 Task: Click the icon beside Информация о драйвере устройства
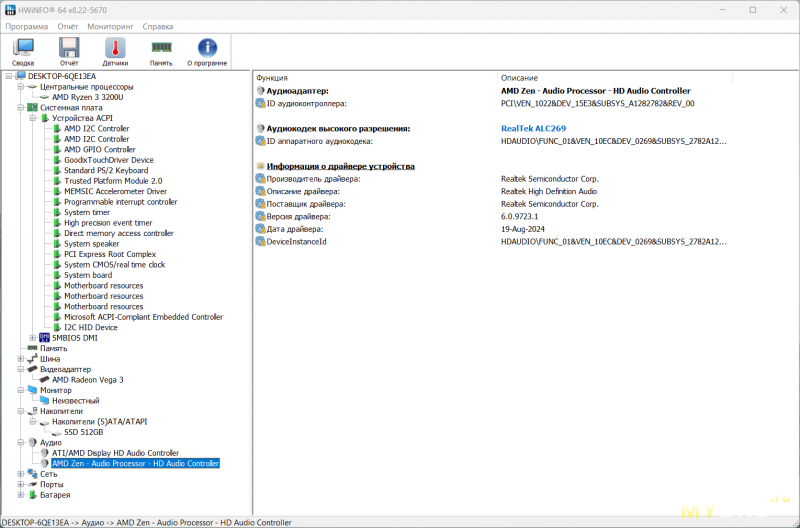tap(260, 166)
